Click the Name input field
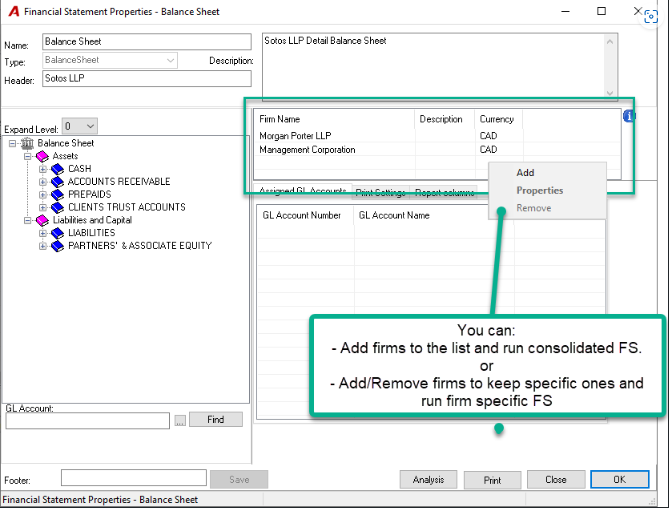The image size is (669, 508). (x=147, y=42)
